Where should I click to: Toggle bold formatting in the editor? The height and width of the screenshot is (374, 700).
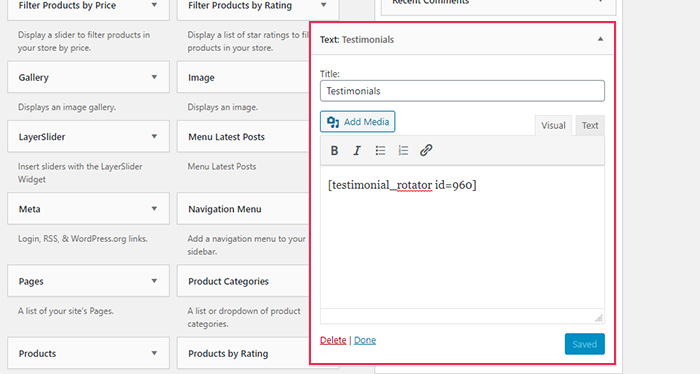coord(334,150)
